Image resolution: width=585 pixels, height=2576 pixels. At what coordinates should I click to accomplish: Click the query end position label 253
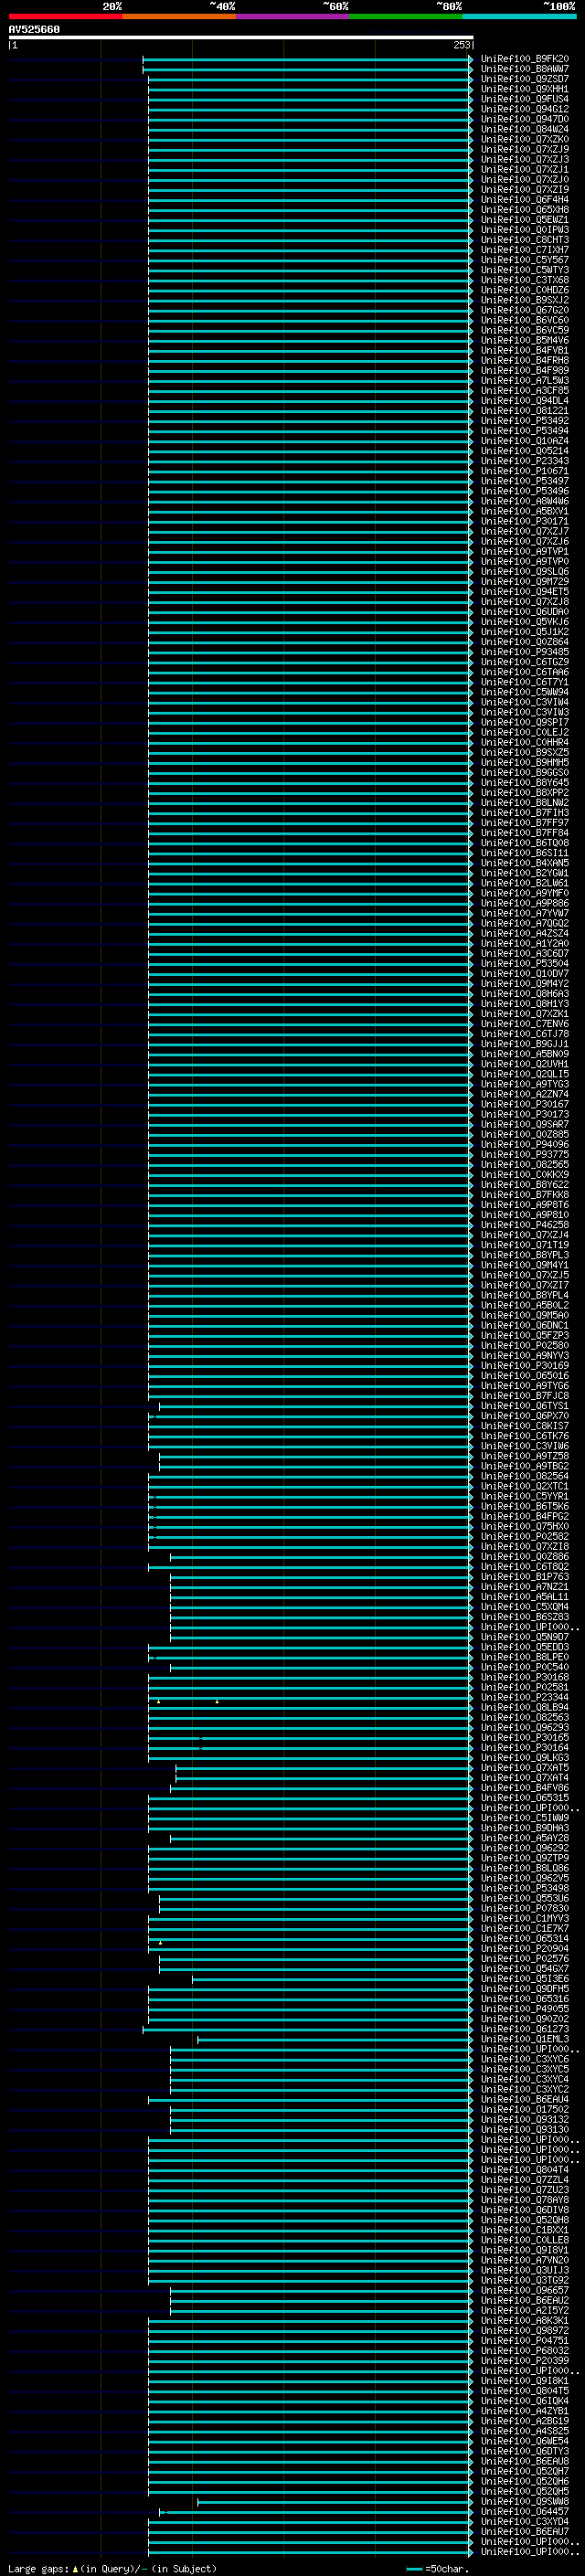[461, 45]
